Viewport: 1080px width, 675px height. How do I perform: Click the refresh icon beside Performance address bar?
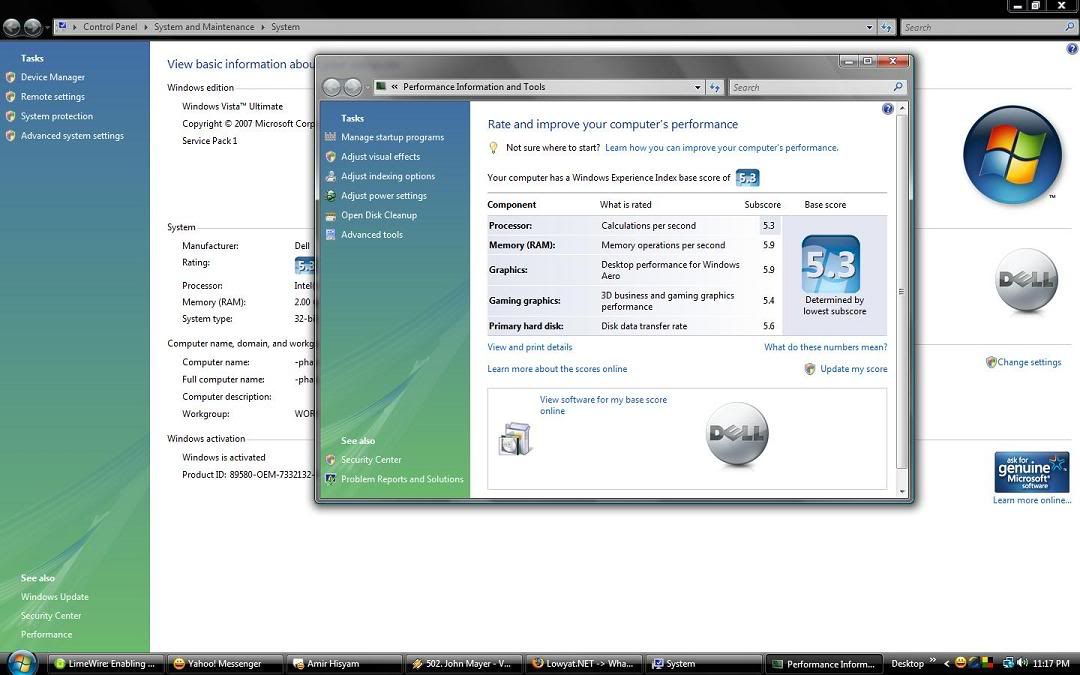tap(715, 87)
